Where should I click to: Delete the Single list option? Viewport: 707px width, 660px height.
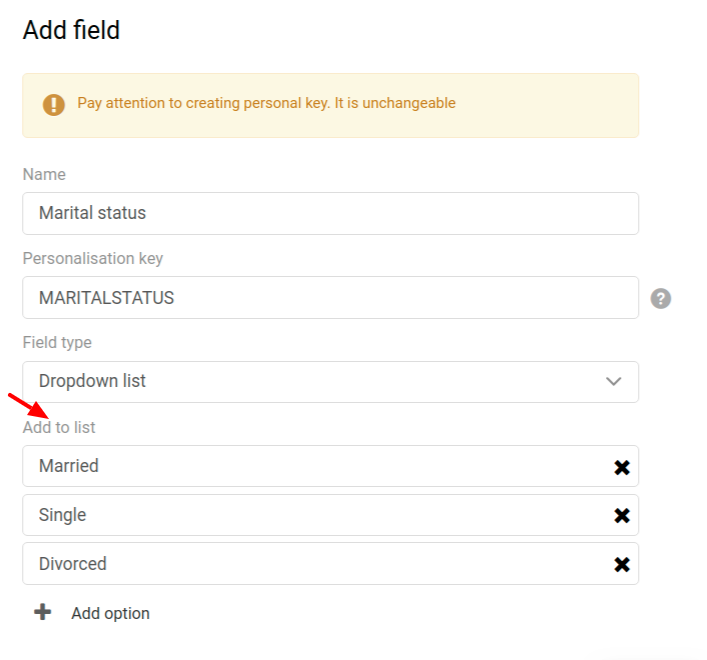coord(622,515)
